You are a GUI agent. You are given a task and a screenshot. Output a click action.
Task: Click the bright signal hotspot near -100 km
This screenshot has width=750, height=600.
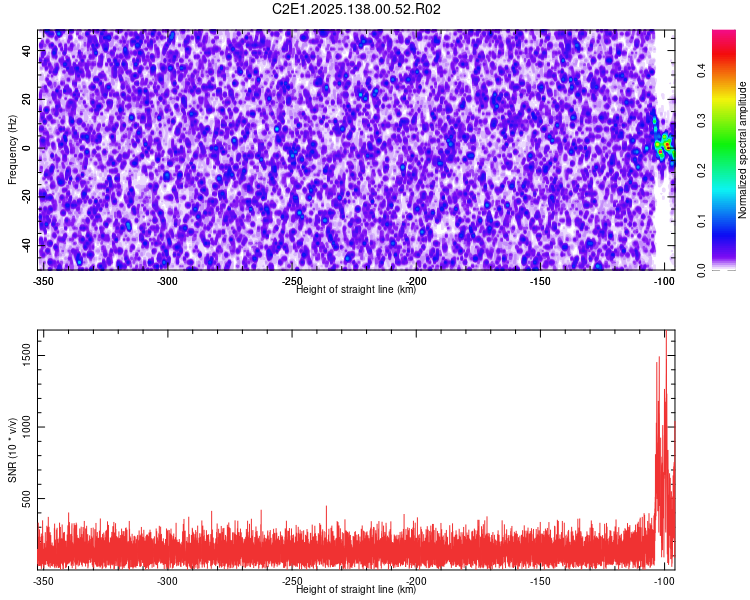pyautogui.click(x=664, y=145)
